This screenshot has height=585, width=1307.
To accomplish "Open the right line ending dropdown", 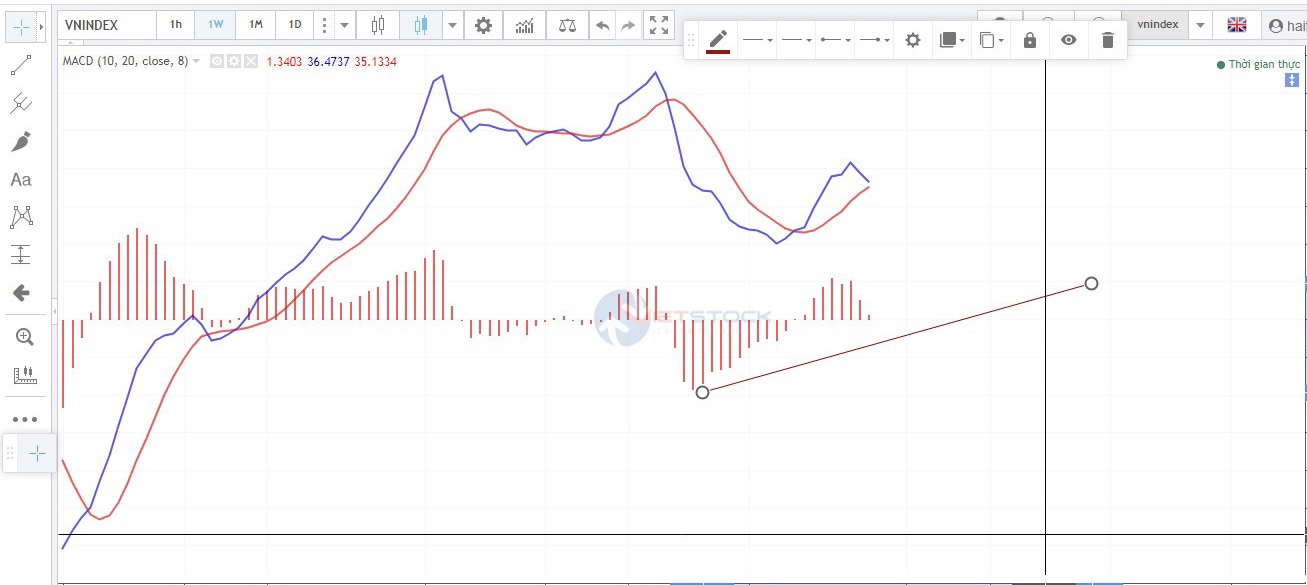I will 874,40.
